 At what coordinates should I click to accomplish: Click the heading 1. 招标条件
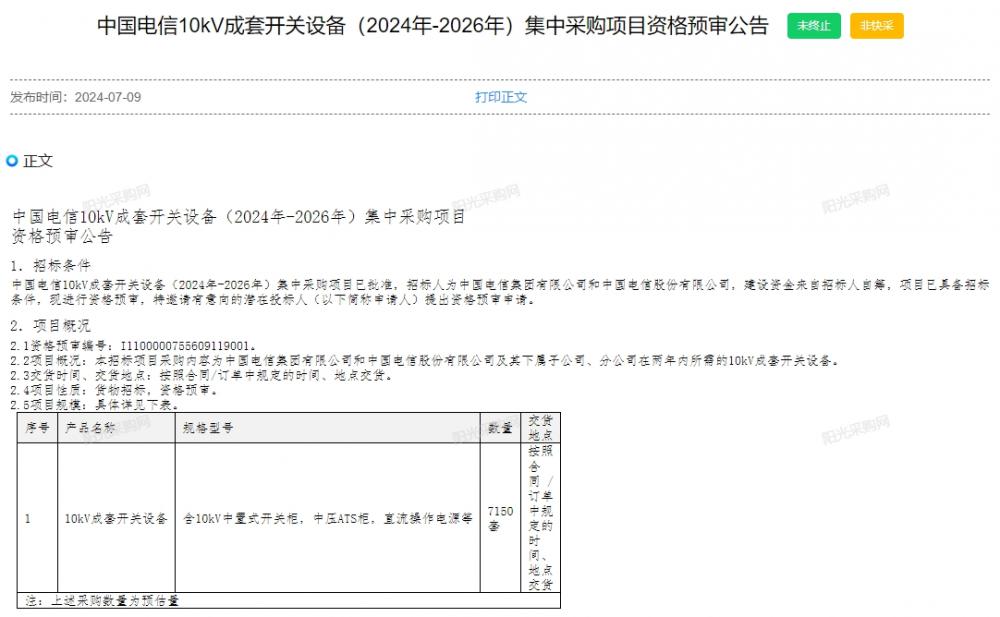[50, 267]
